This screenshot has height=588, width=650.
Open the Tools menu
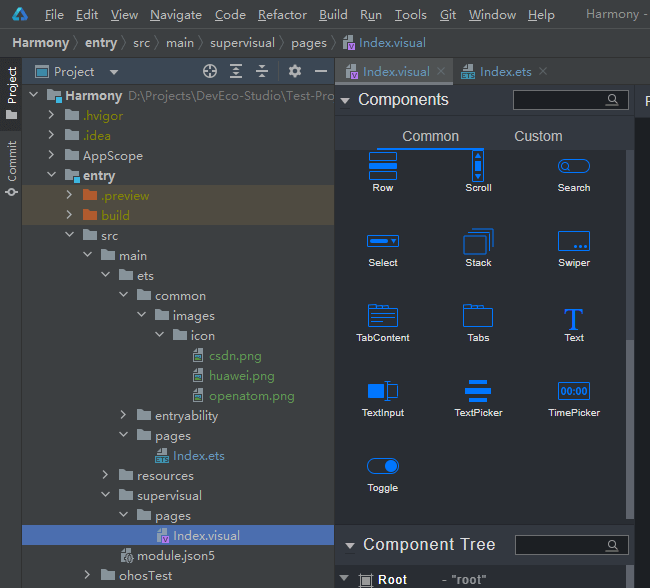(410, 15)
